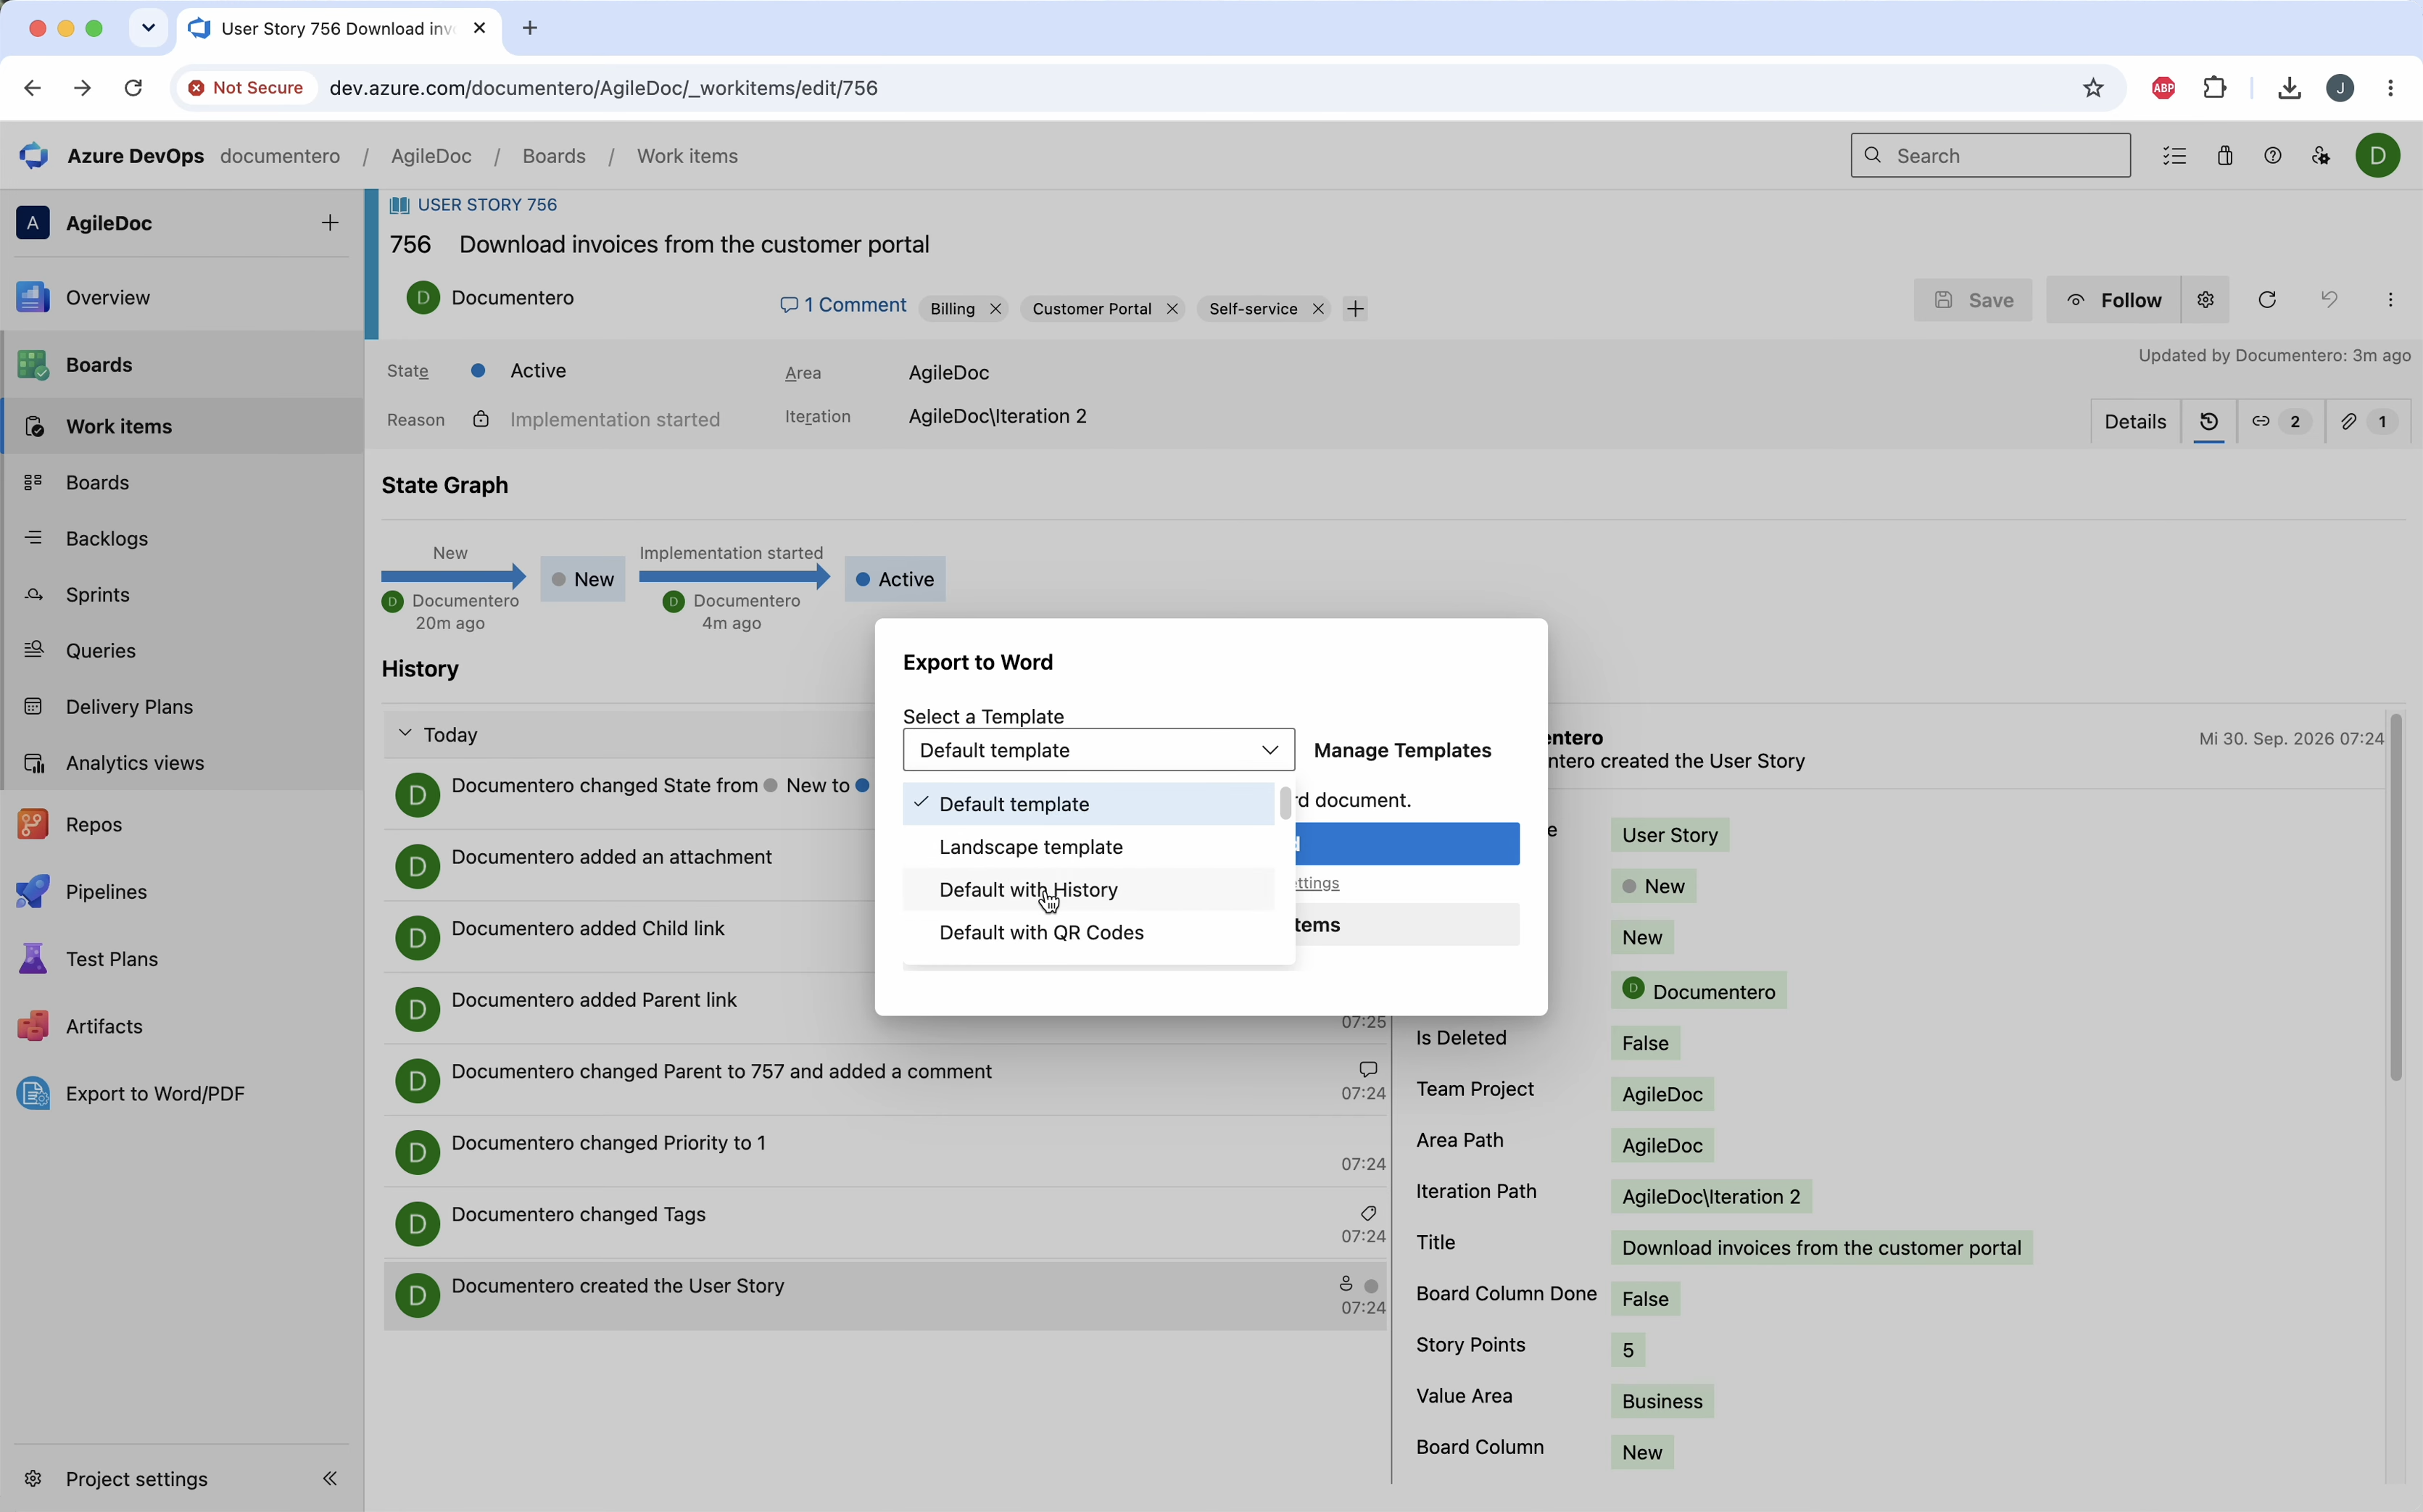Viewport: 2423px width, 1512px height.
Task: Go to AgileDoc breadcrumb
Action: 431,156
